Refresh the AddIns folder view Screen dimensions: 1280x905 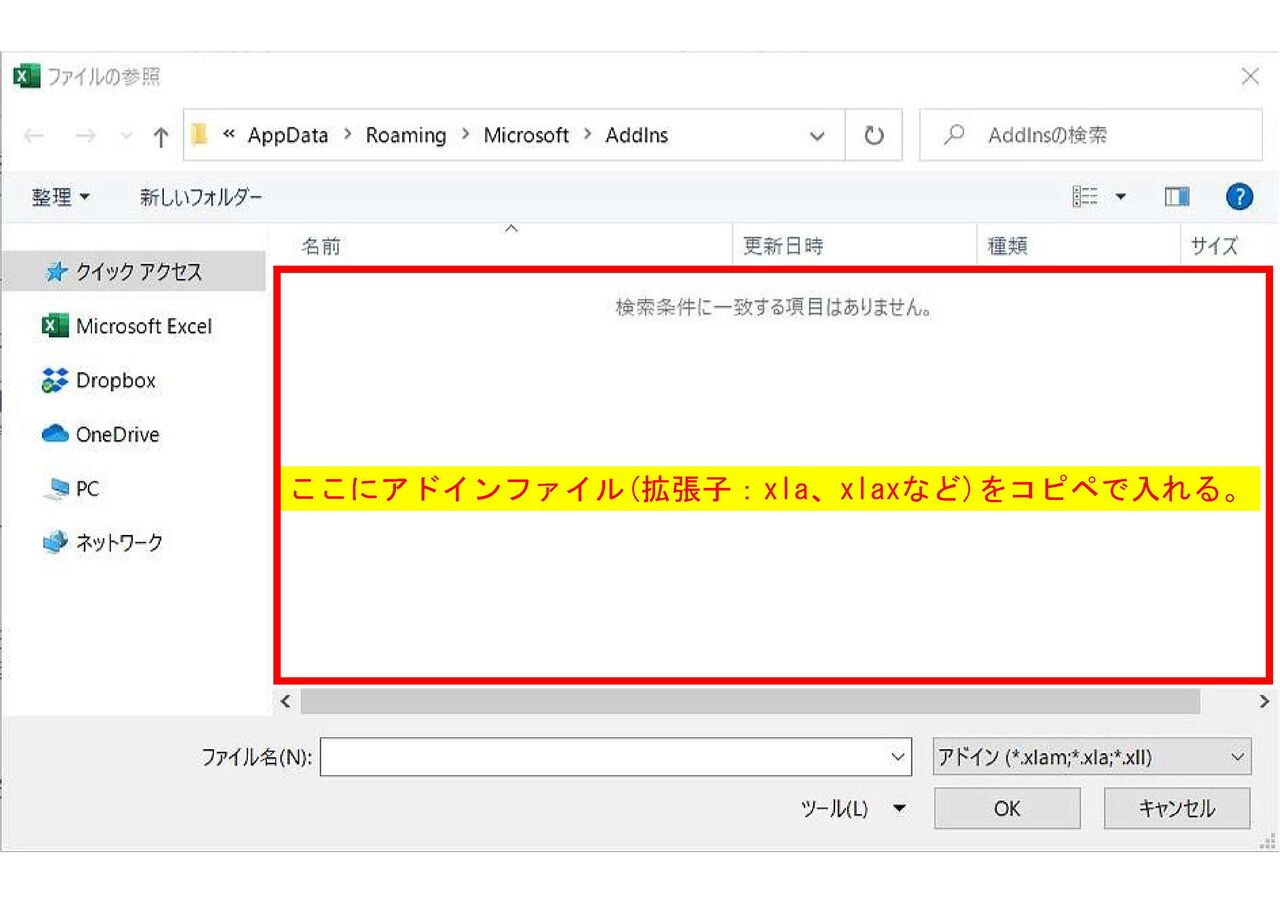(873, 135)
